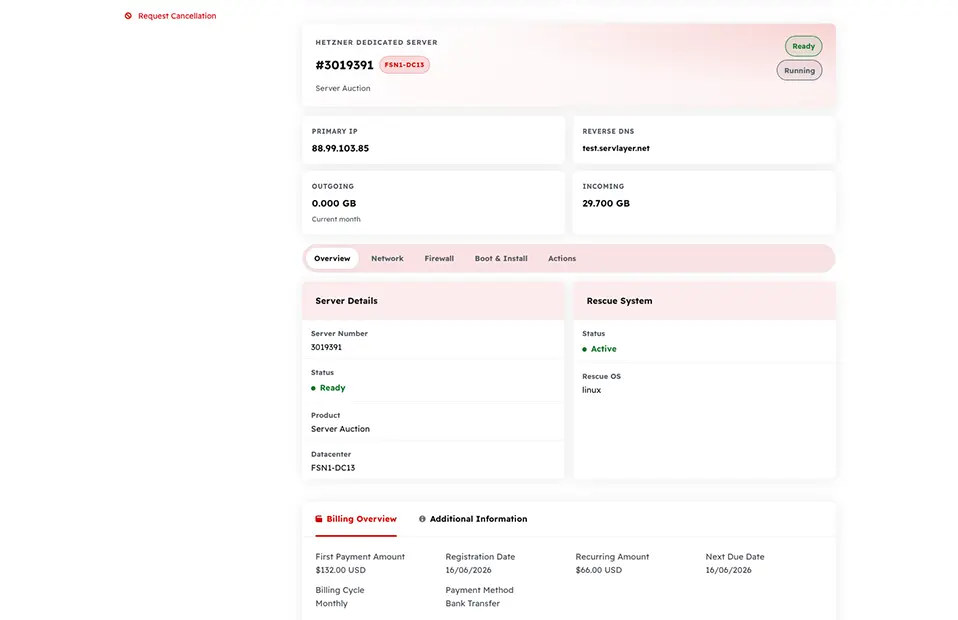
Task: Select reverse DNS test.servlayer.net
Action: tap(616, 148)
